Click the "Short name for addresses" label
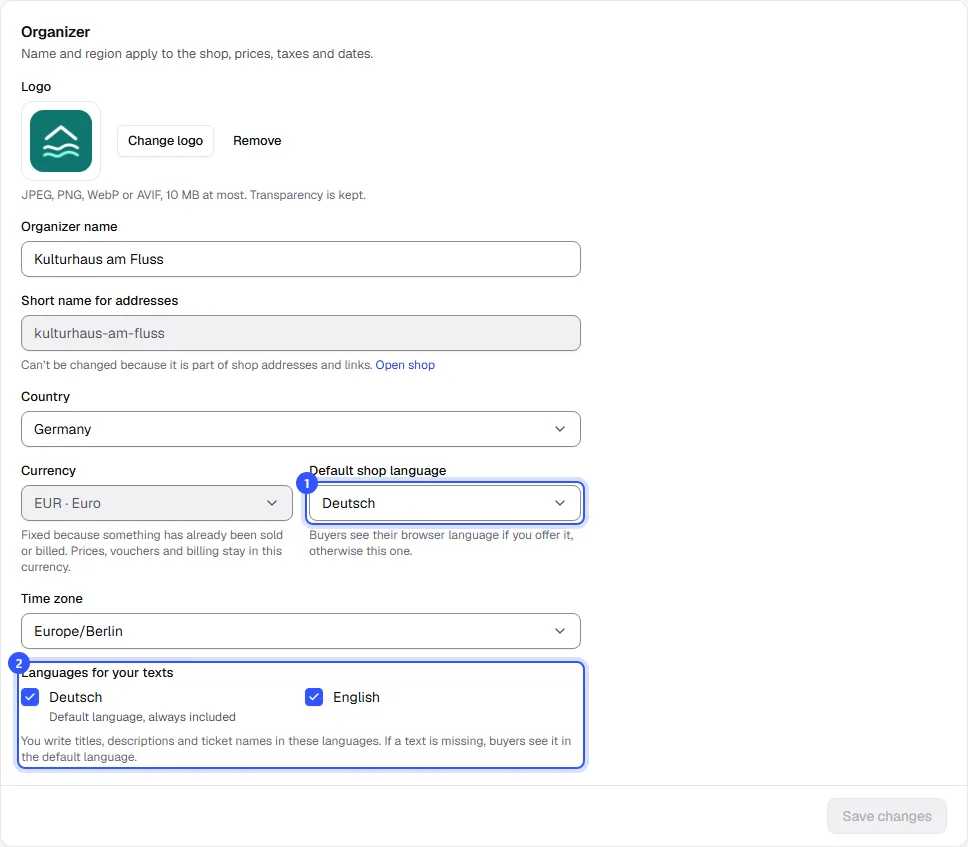The height and width of the screenshot is (847, 968). point(99,301)
